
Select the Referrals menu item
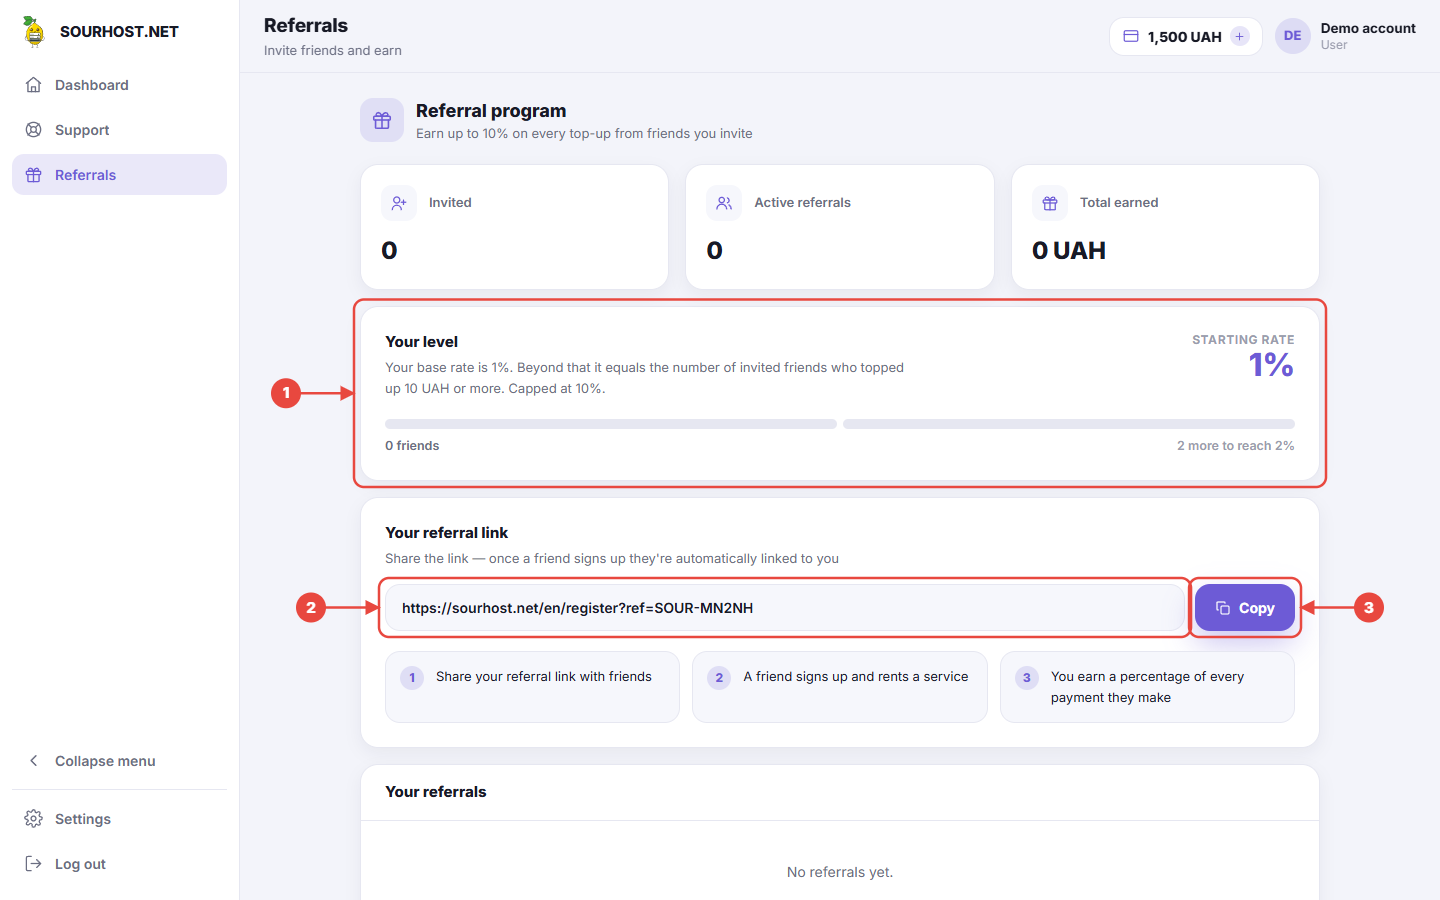(x=119, y=175)
